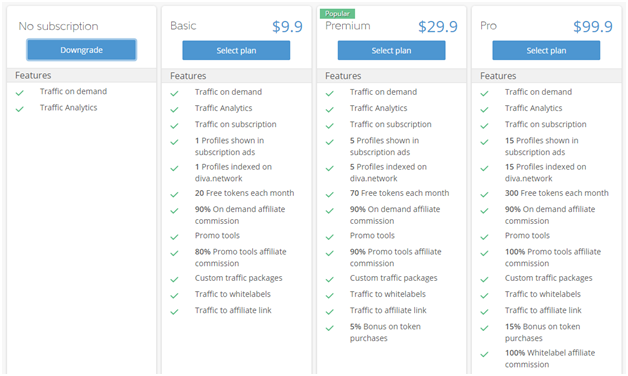
Task: Click checkmark beside 1 Profiles shown in ads
Action: click(x=174, y=142)
